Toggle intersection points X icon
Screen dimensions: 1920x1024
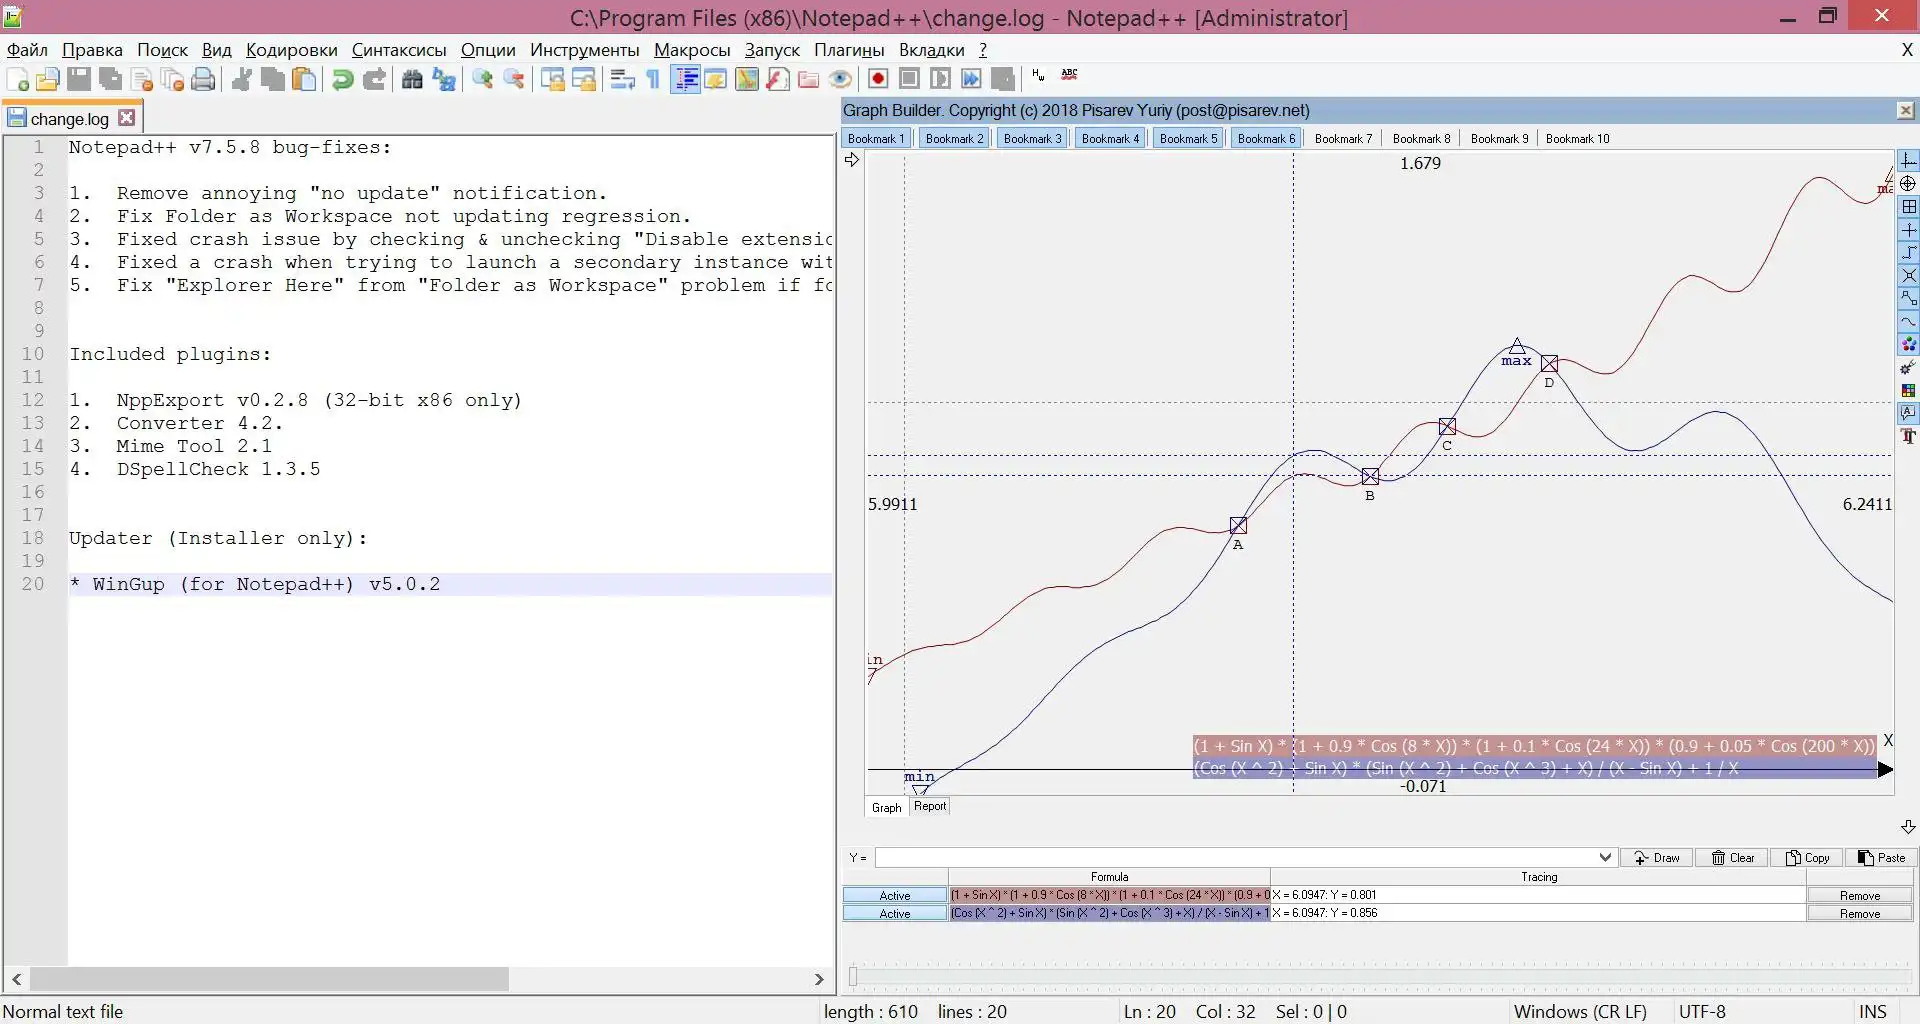(x=1908, y=275)
